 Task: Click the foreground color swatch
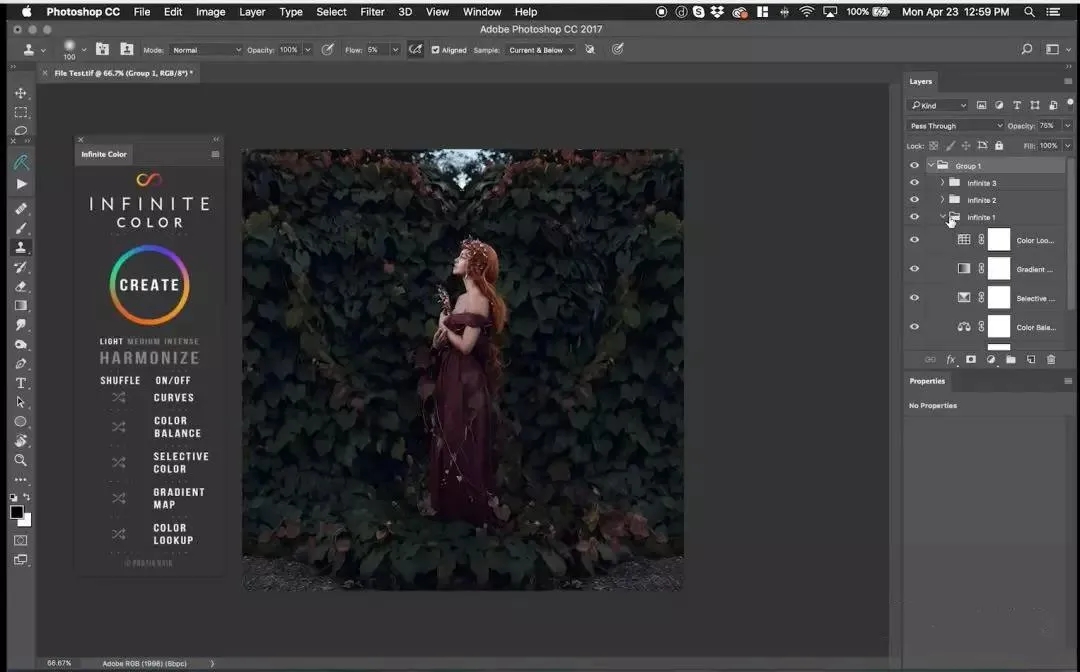pos(17,512)
